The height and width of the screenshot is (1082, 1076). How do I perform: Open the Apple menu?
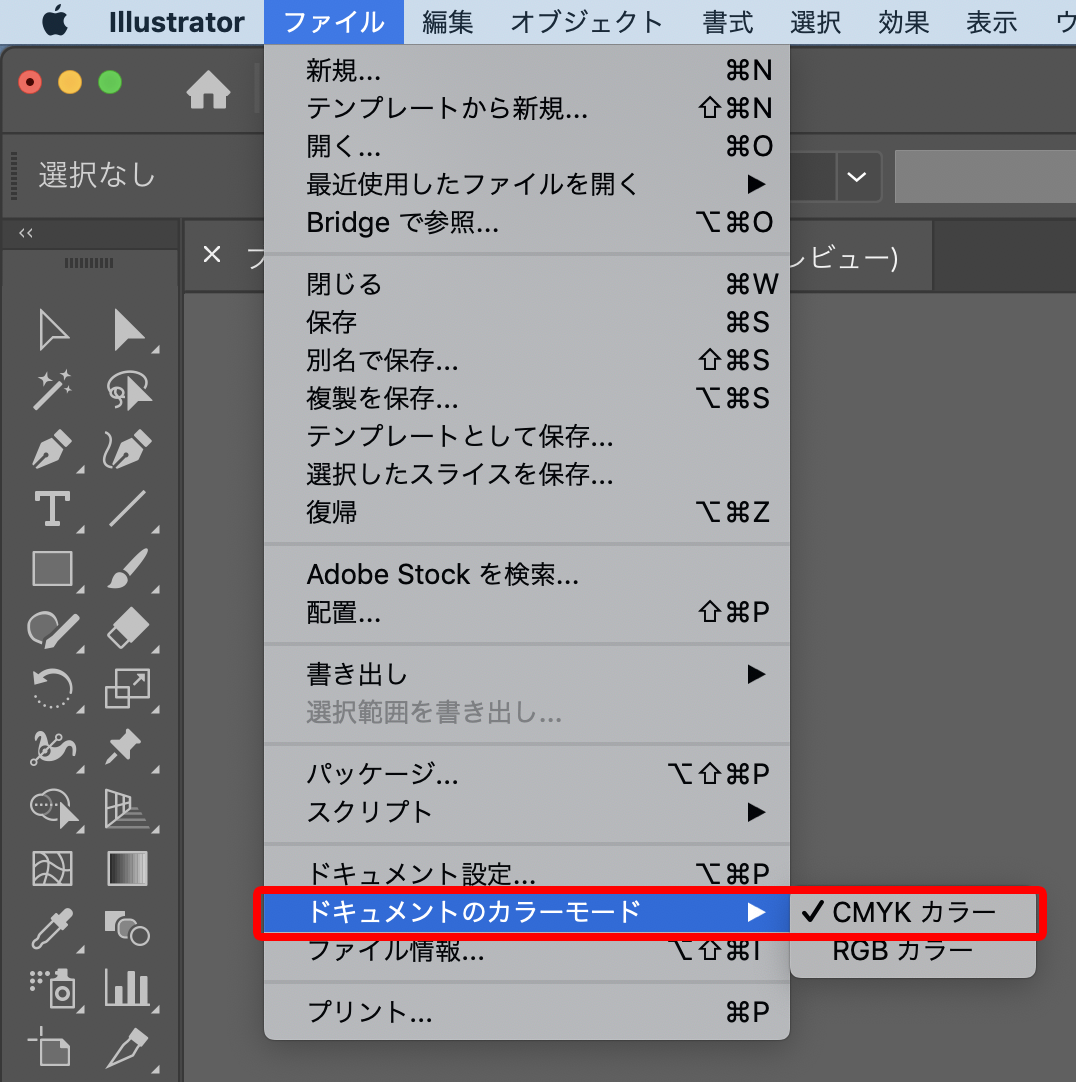tap(55, 21)
